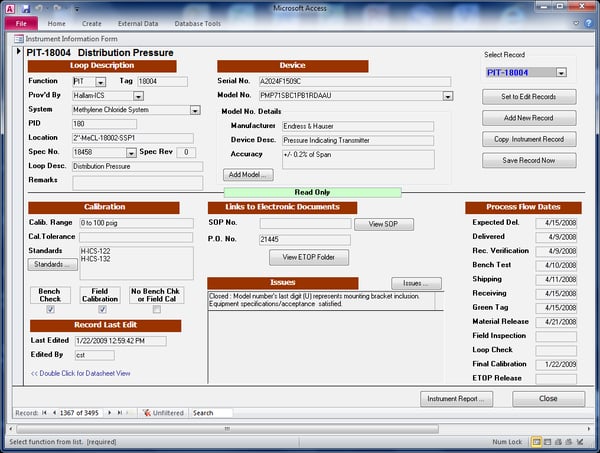The width and height of the screenshot is (600, 453).
Task: Open the Instrument Report button
Action: [456, 399]
